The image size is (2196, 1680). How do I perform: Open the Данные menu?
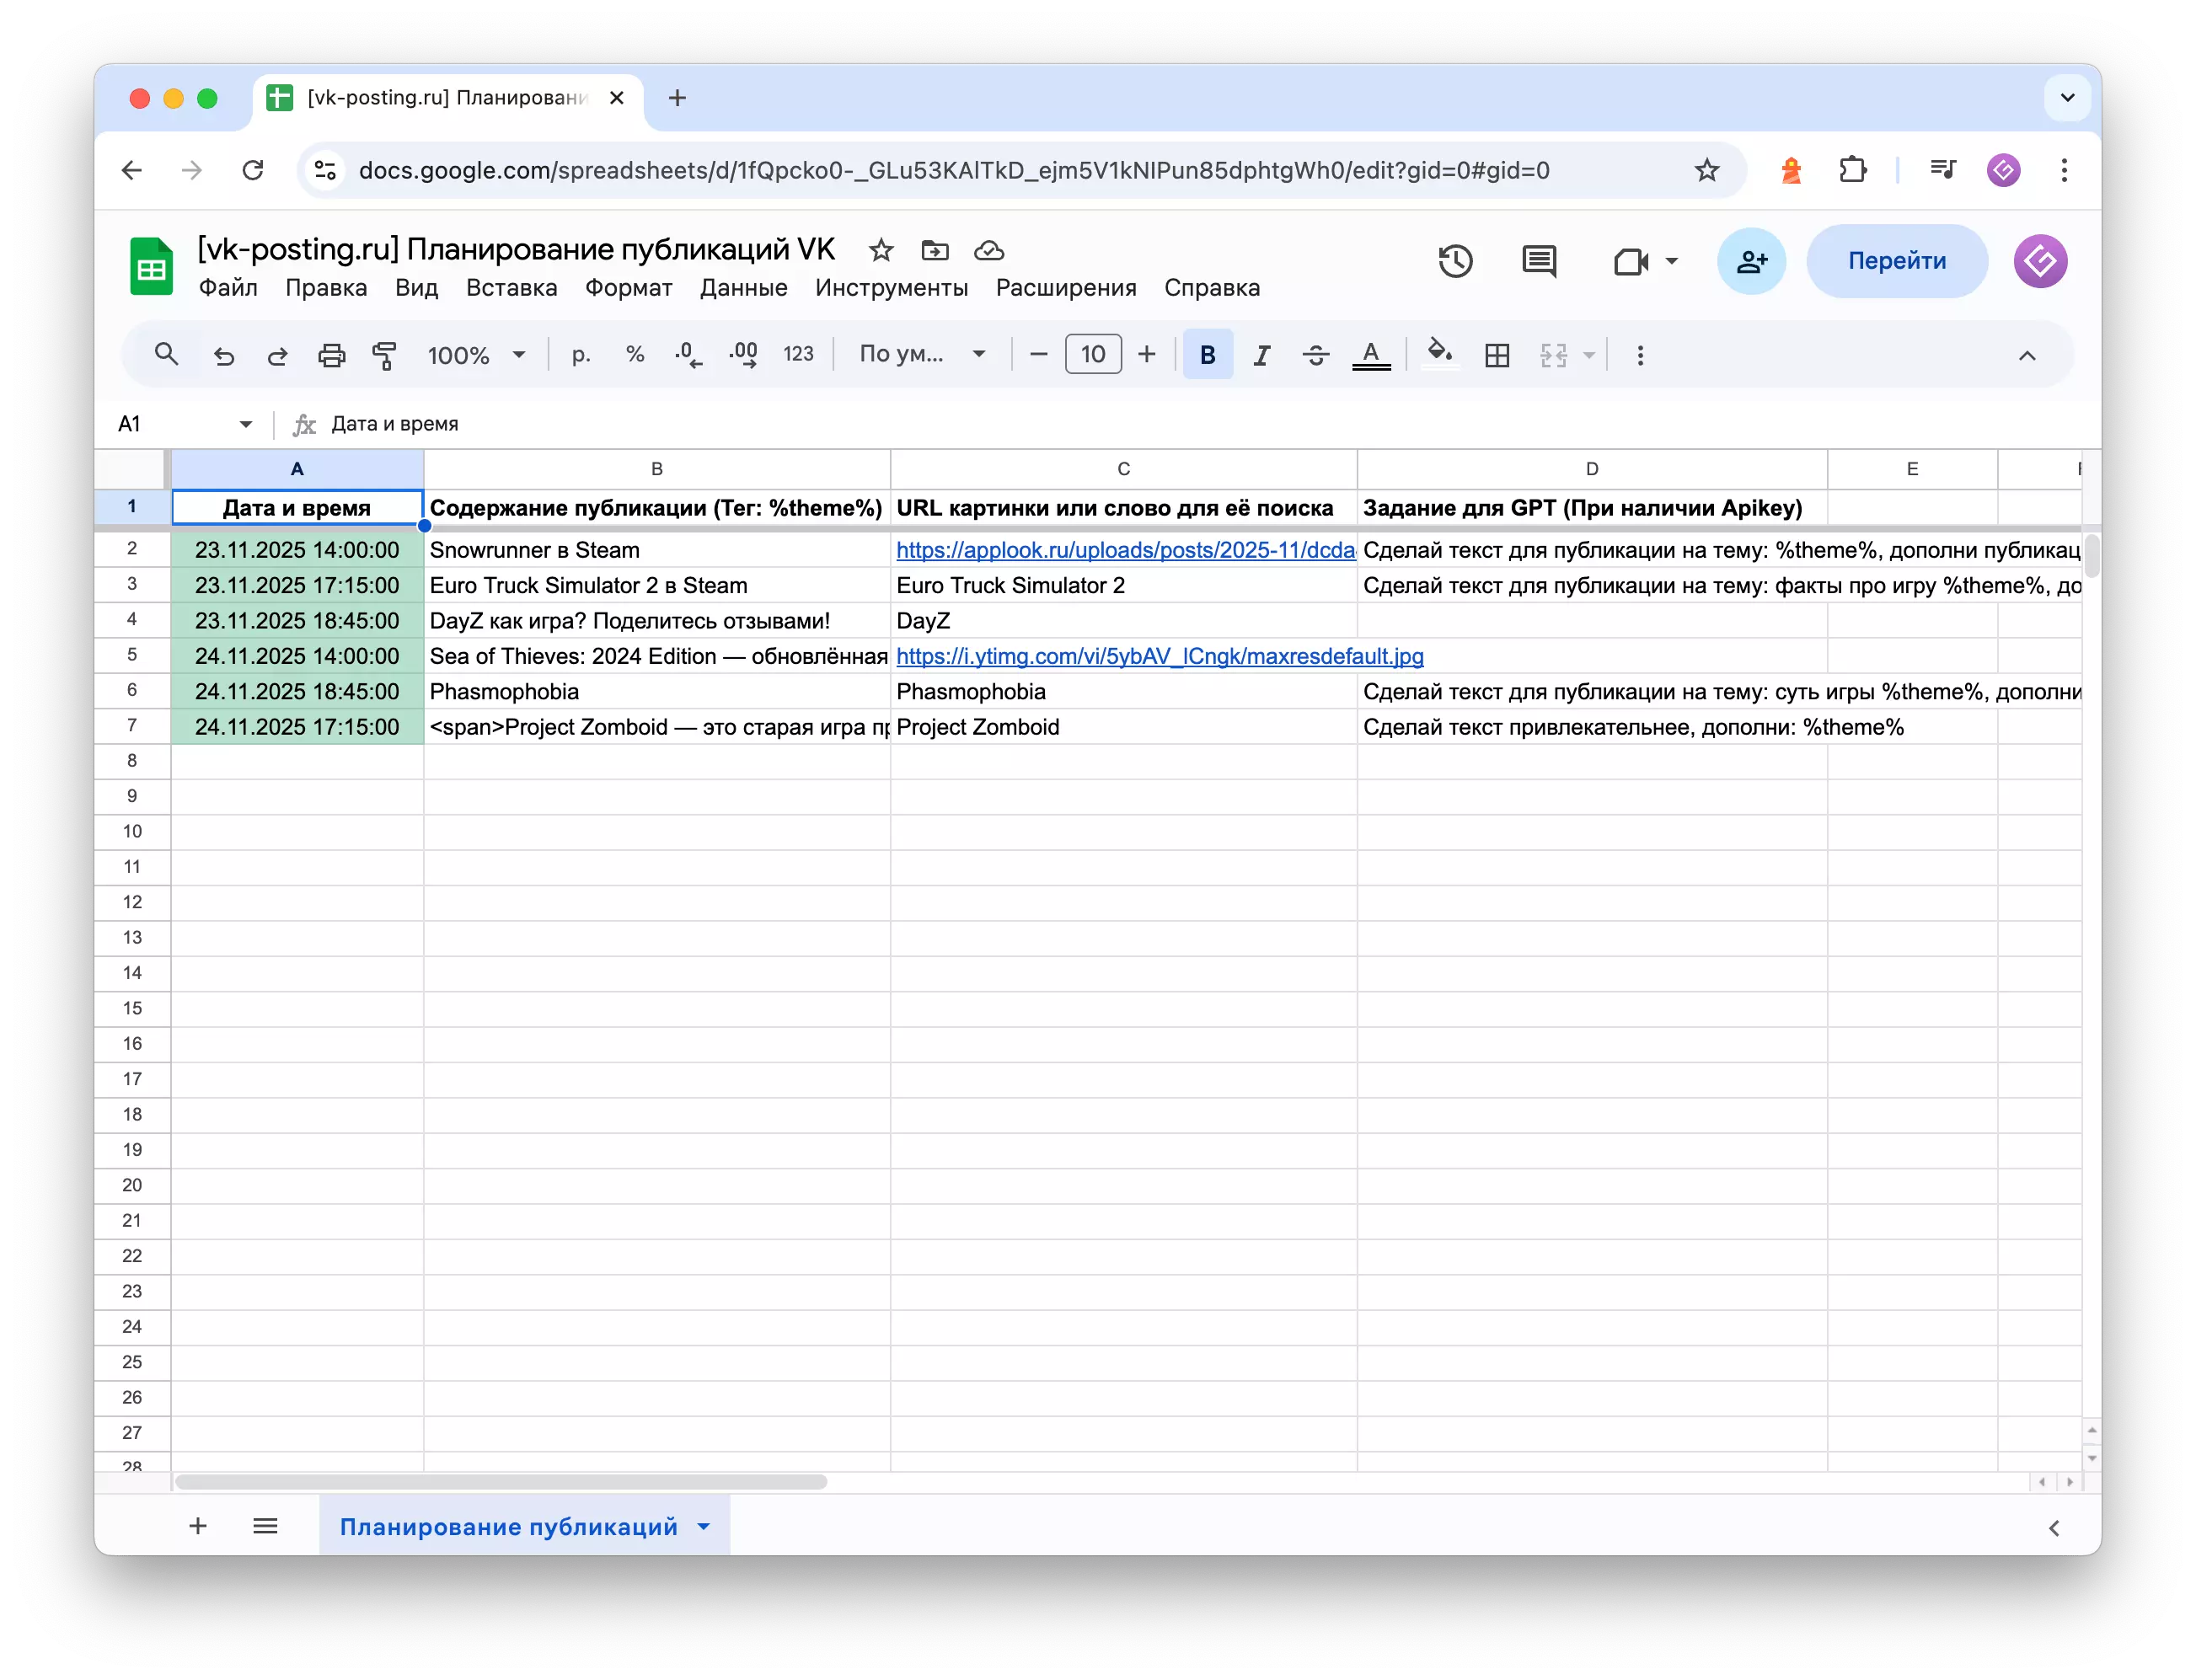click(743, 288)
